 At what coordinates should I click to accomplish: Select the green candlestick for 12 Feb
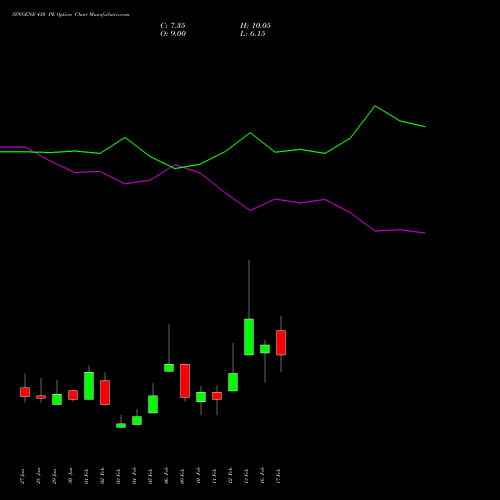point(233,382)
